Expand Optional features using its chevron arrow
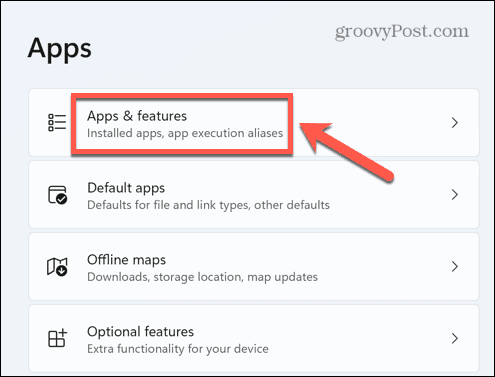Image resolution: width=495 pixels, height=377 pixels. point(455,338)
